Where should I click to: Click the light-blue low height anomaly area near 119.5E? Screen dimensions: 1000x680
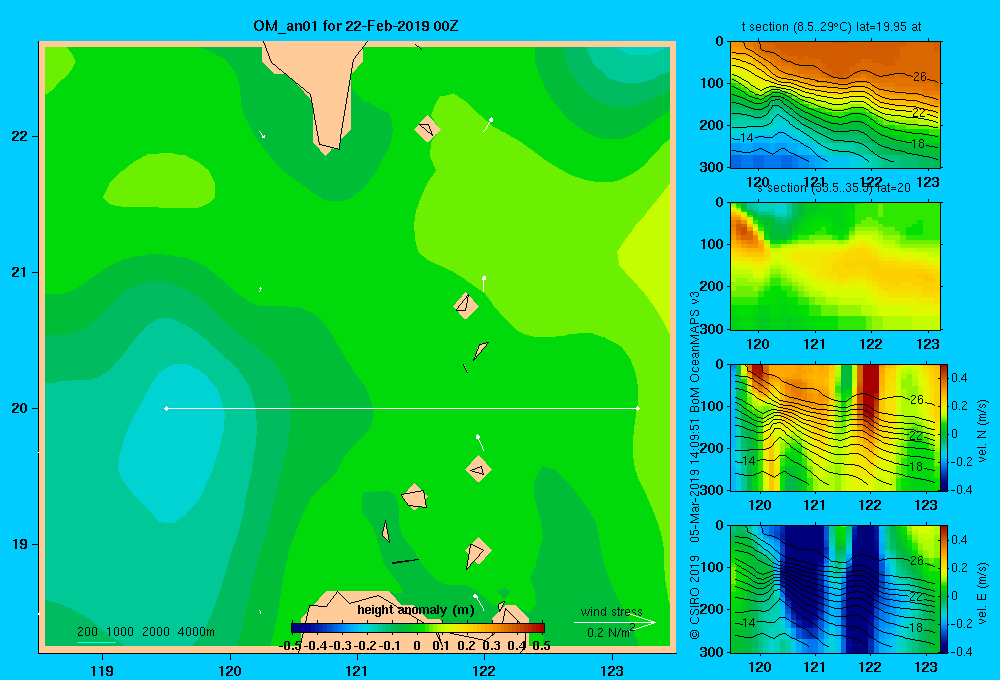click(171, 443)
